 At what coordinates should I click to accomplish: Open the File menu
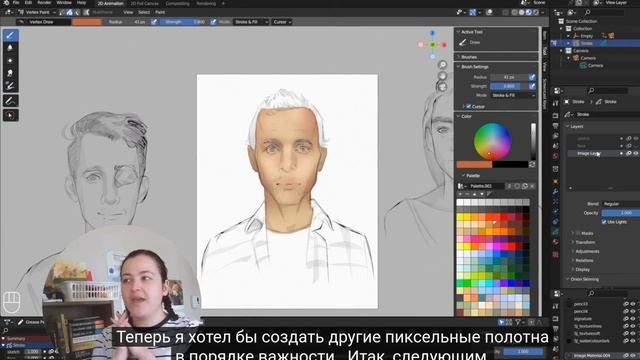[16, 3]
